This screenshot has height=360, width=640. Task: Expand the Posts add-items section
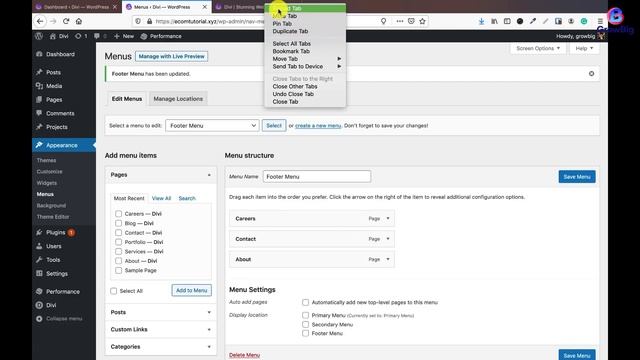click(x=209, y=312)
